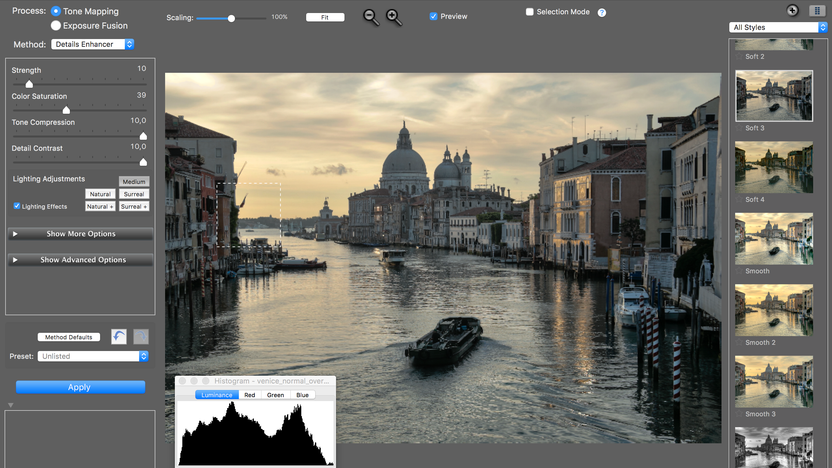Enable Selection Mode checkbox

click(x=530, y=12)
